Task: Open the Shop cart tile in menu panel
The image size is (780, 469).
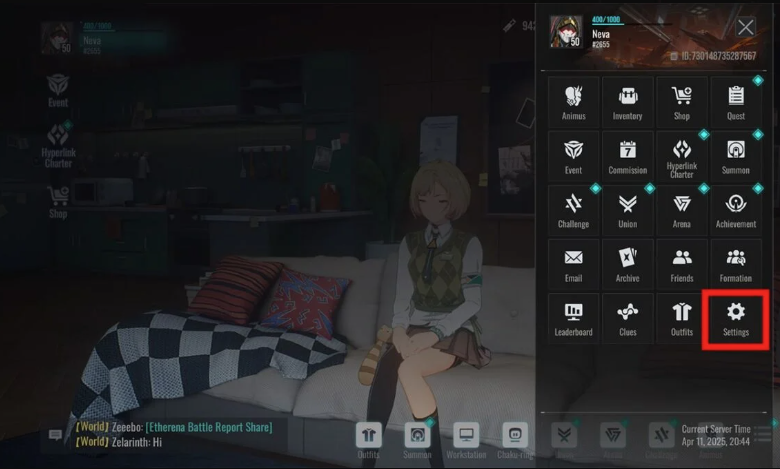Action: click(x=682, y=102)
